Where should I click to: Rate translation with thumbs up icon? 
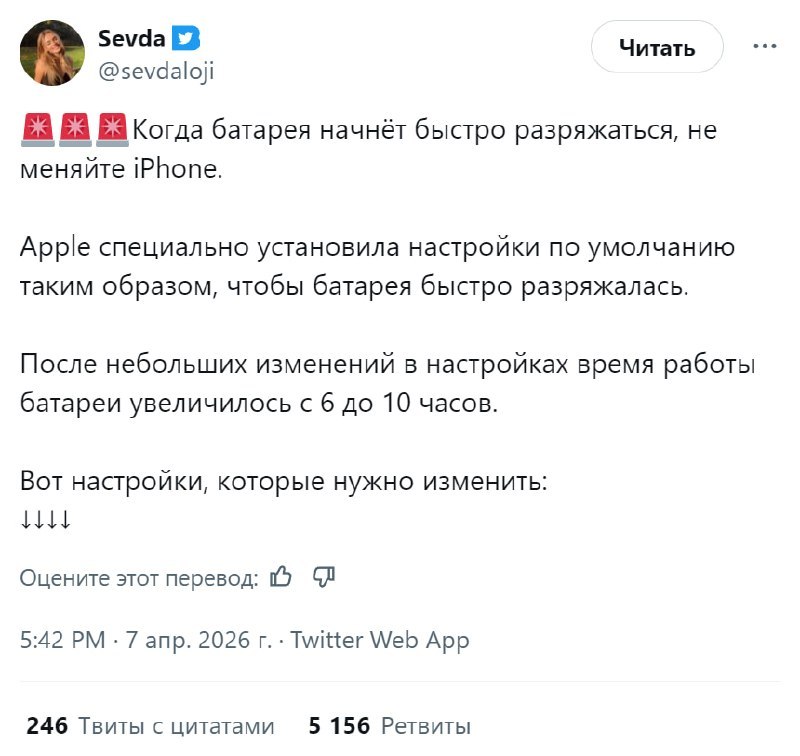(x=282, y=576)
